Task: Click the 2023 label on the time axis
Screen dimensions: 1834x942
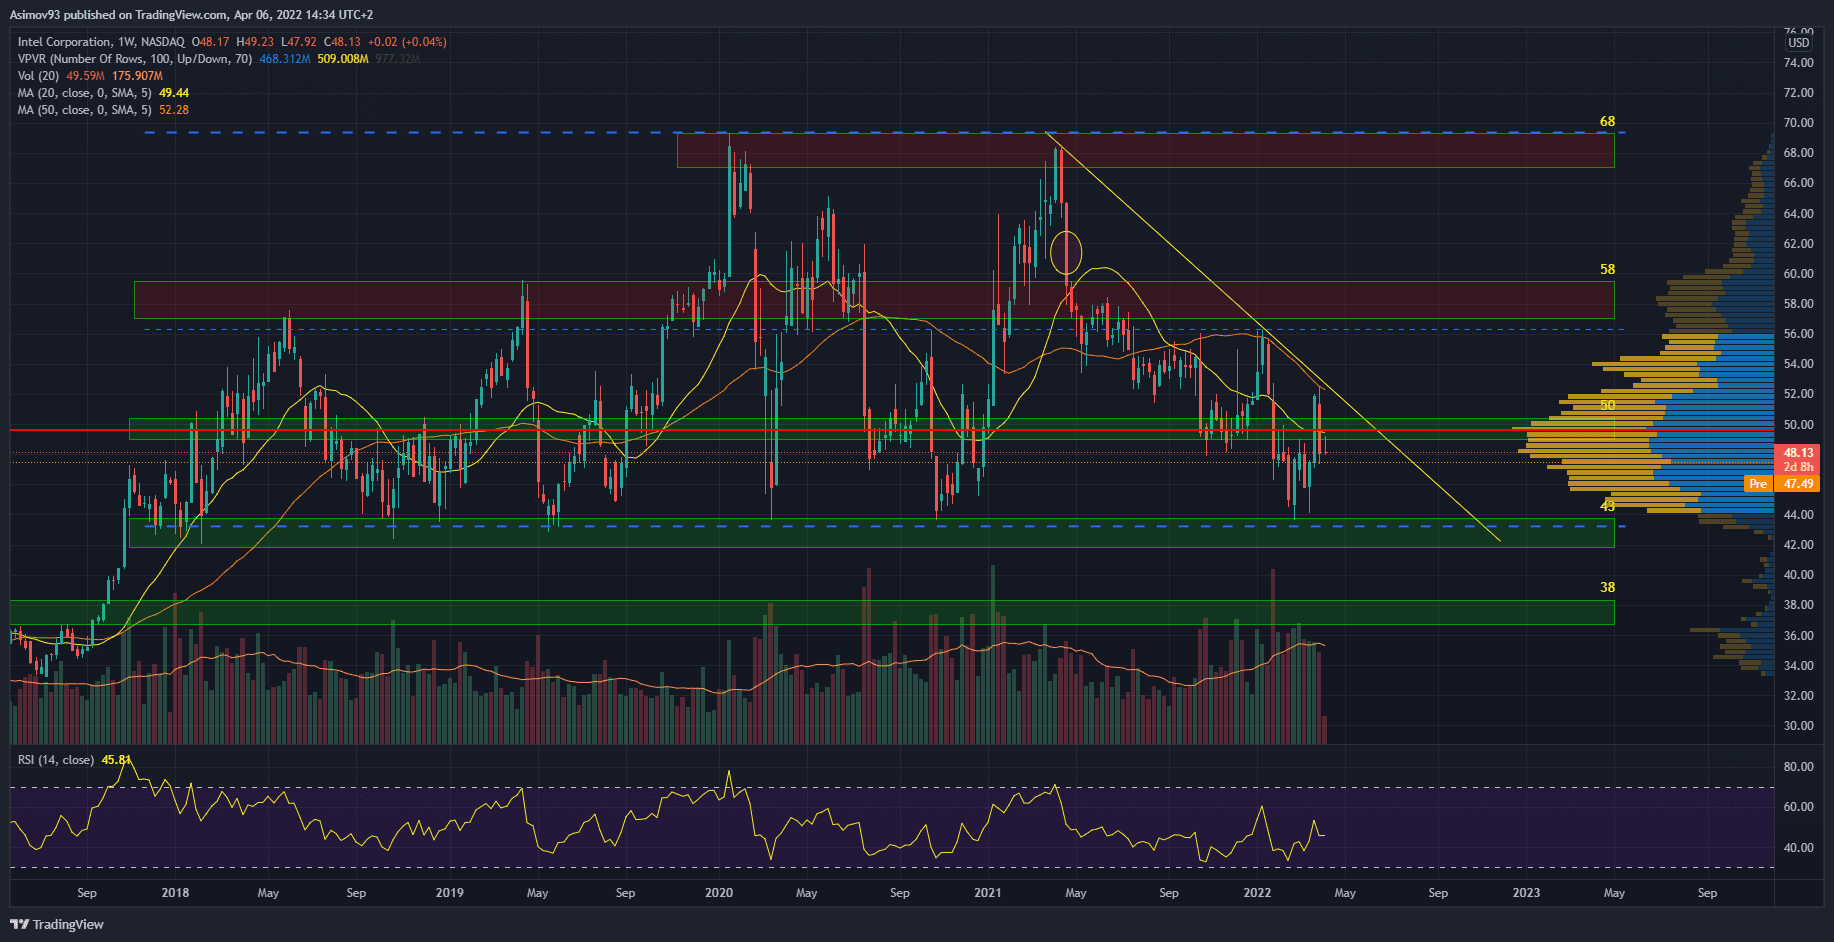Action: (1526, 893)
